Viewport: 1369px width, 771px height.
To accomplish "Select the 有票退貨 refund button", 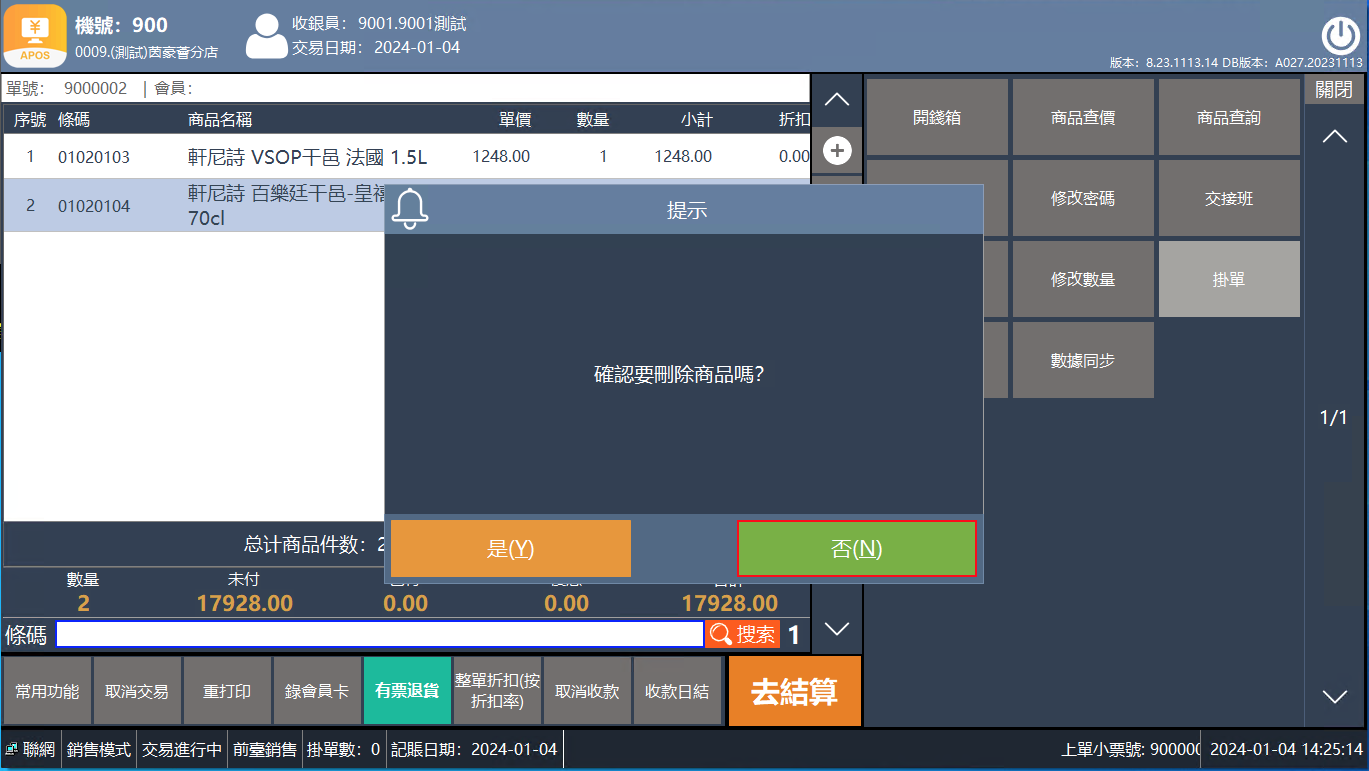I will click(407, 691).
